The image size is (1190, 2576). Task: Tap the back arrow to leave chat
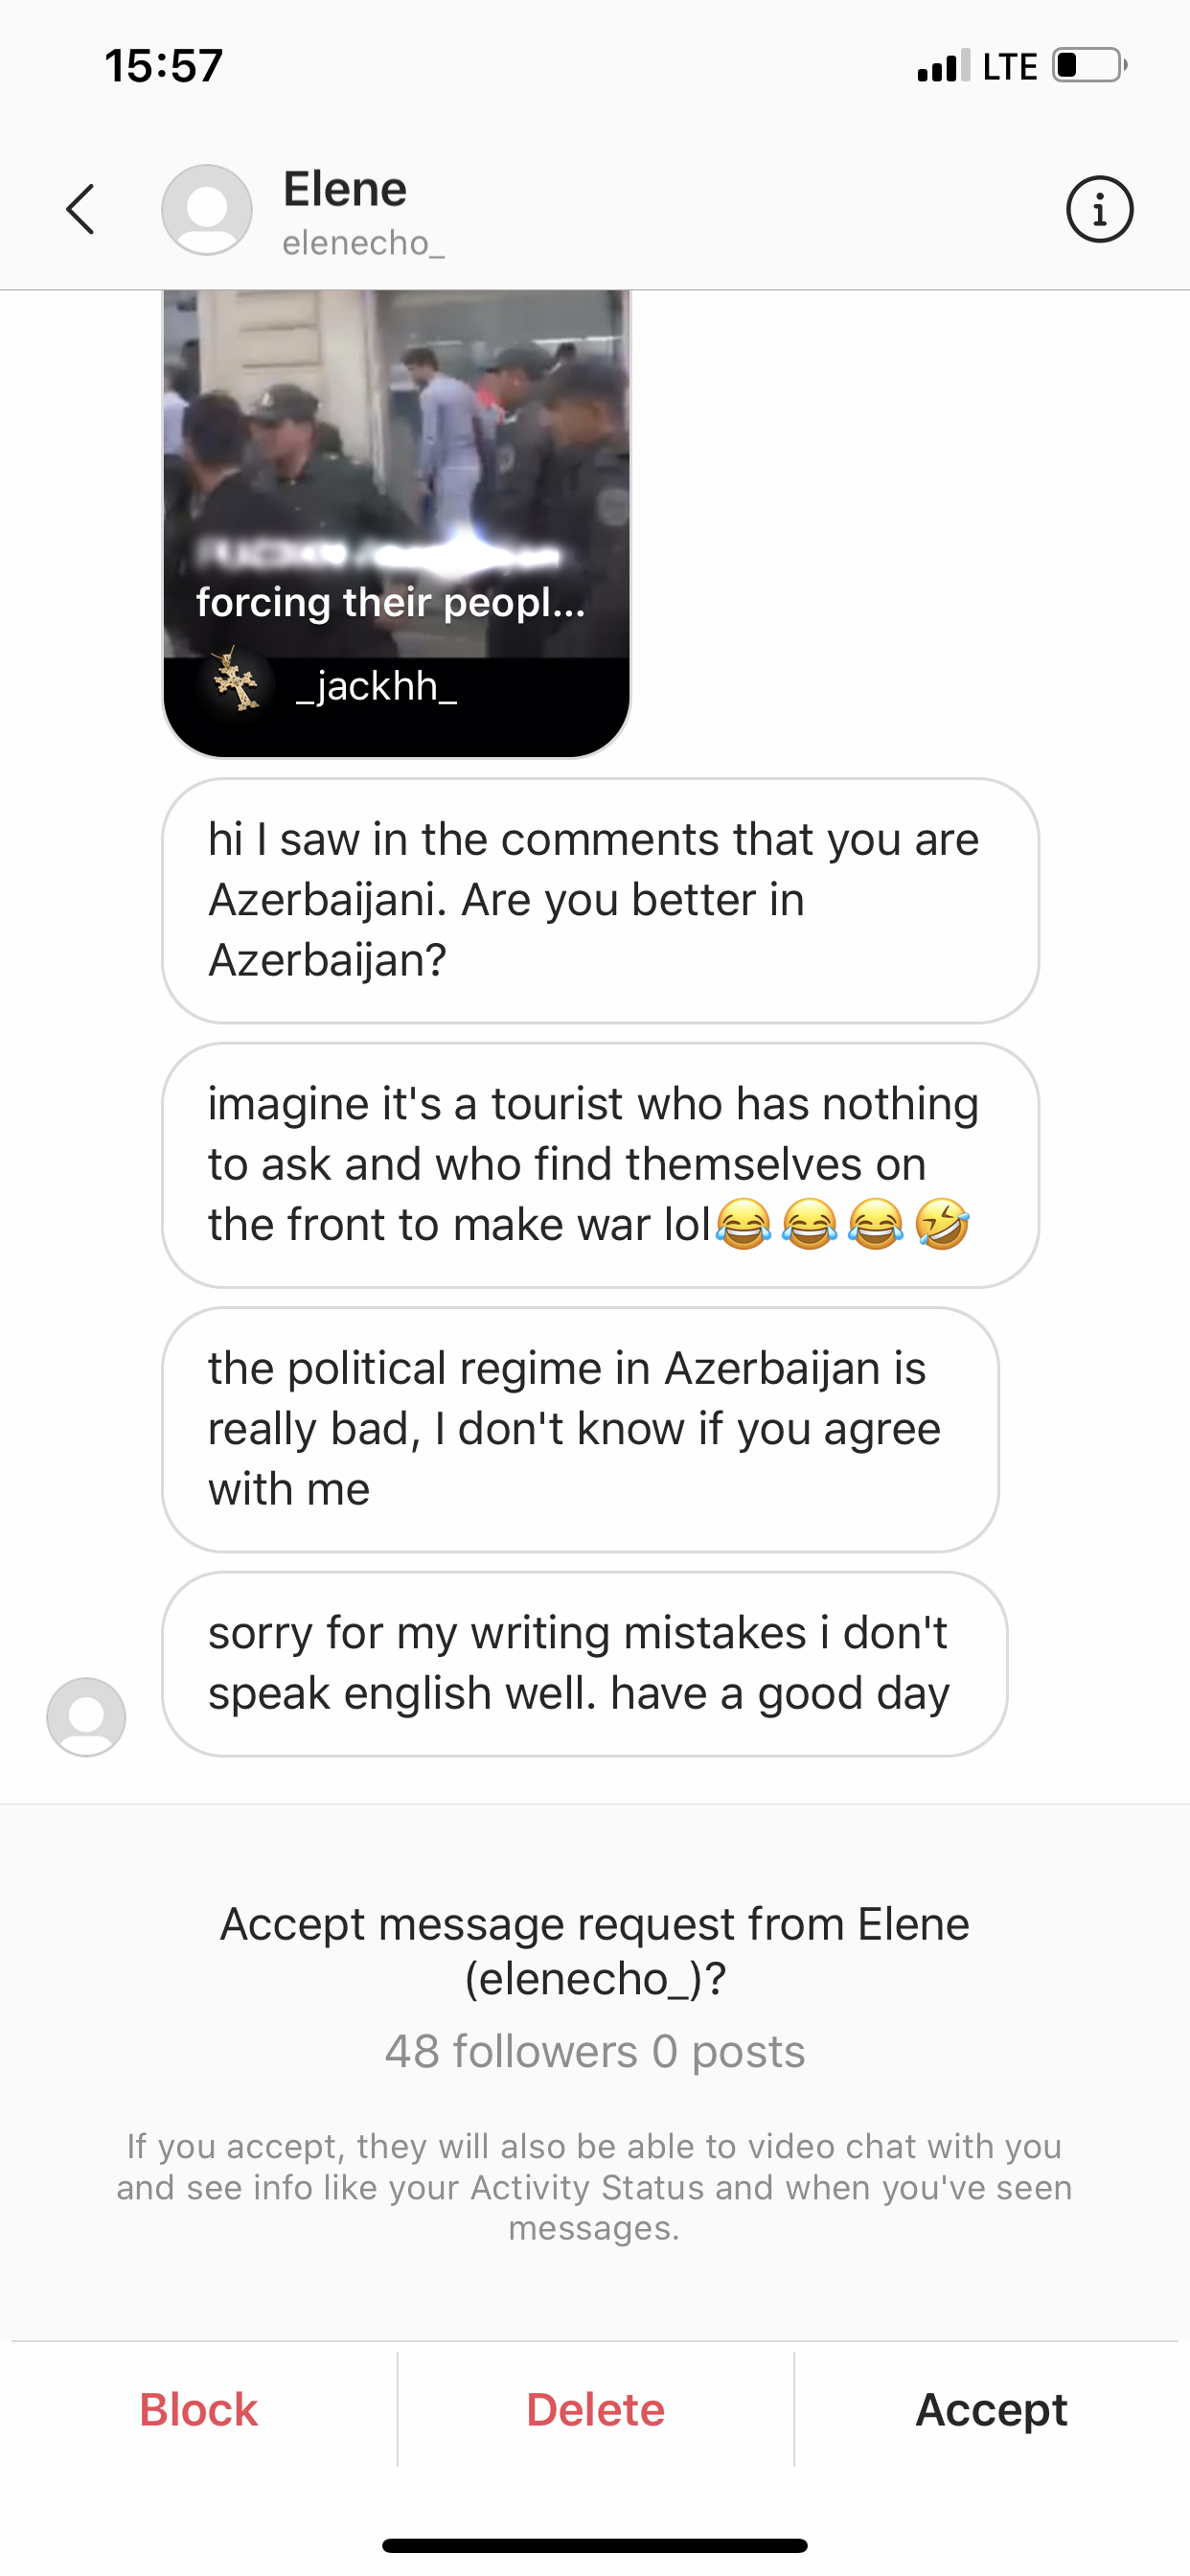pyautogui.click(x=81, y=209)
